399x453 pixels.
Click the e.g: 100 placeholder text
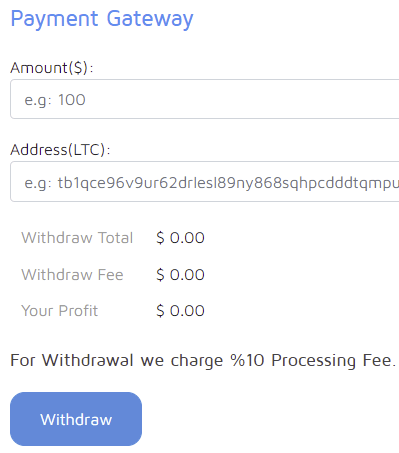tap(55, 100)
